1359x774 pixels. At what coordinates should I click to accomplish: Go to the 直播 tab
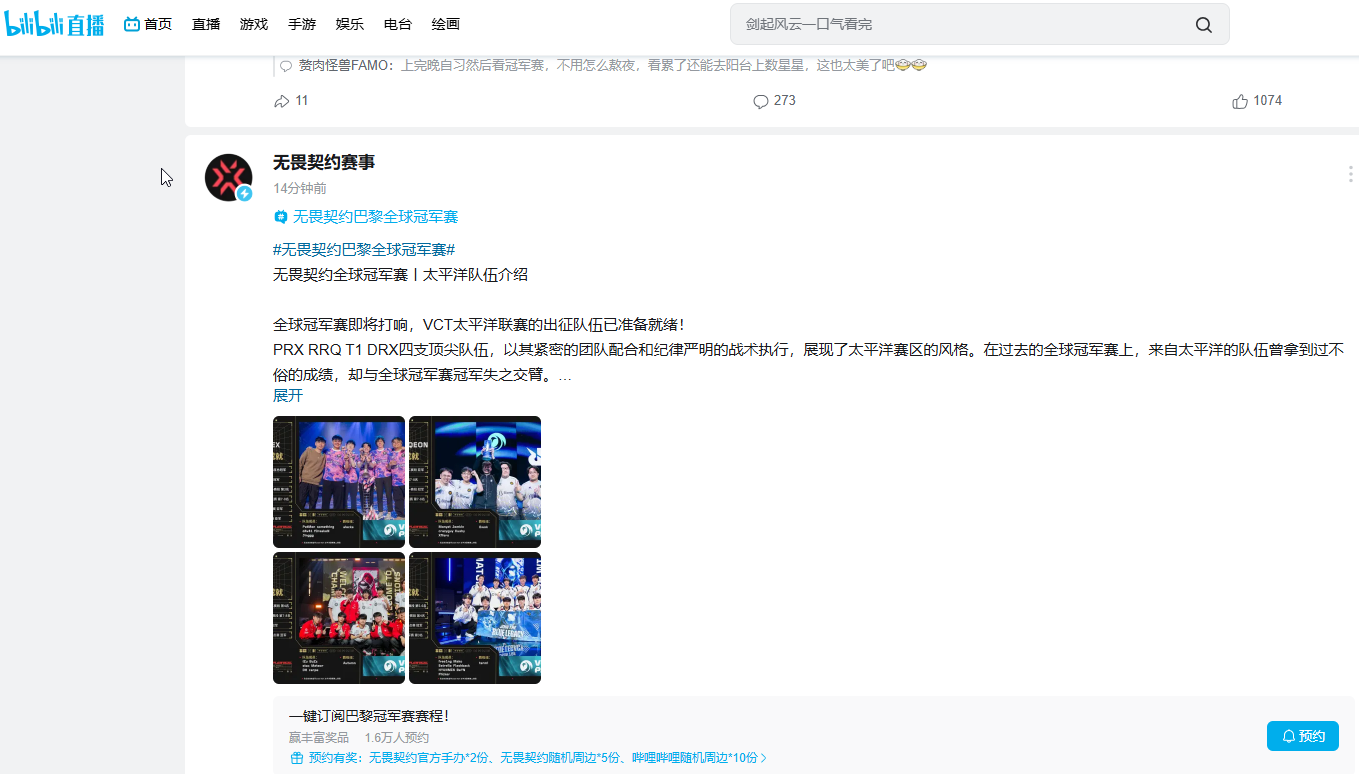(206, 24)
